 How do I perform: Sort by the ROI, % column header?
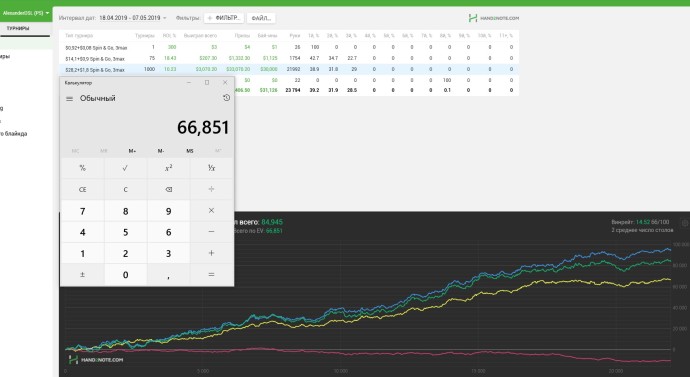tap(169, 36)
